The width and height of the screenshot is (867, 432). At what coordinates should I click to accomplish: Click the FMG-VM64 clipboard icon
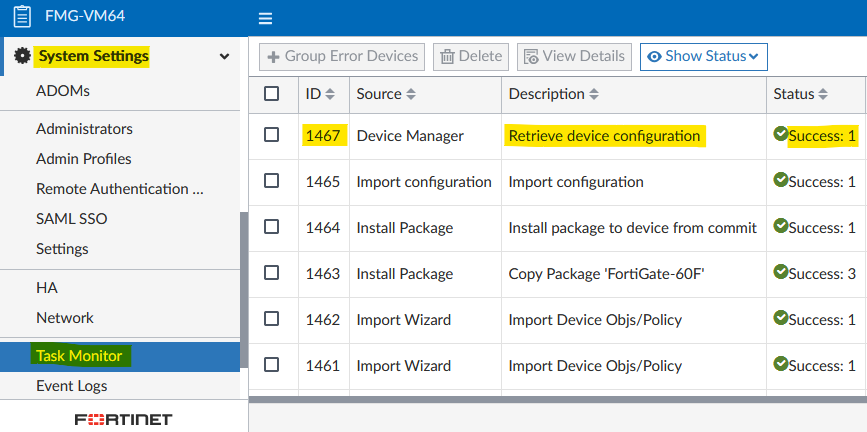click(x=22, y=17)
